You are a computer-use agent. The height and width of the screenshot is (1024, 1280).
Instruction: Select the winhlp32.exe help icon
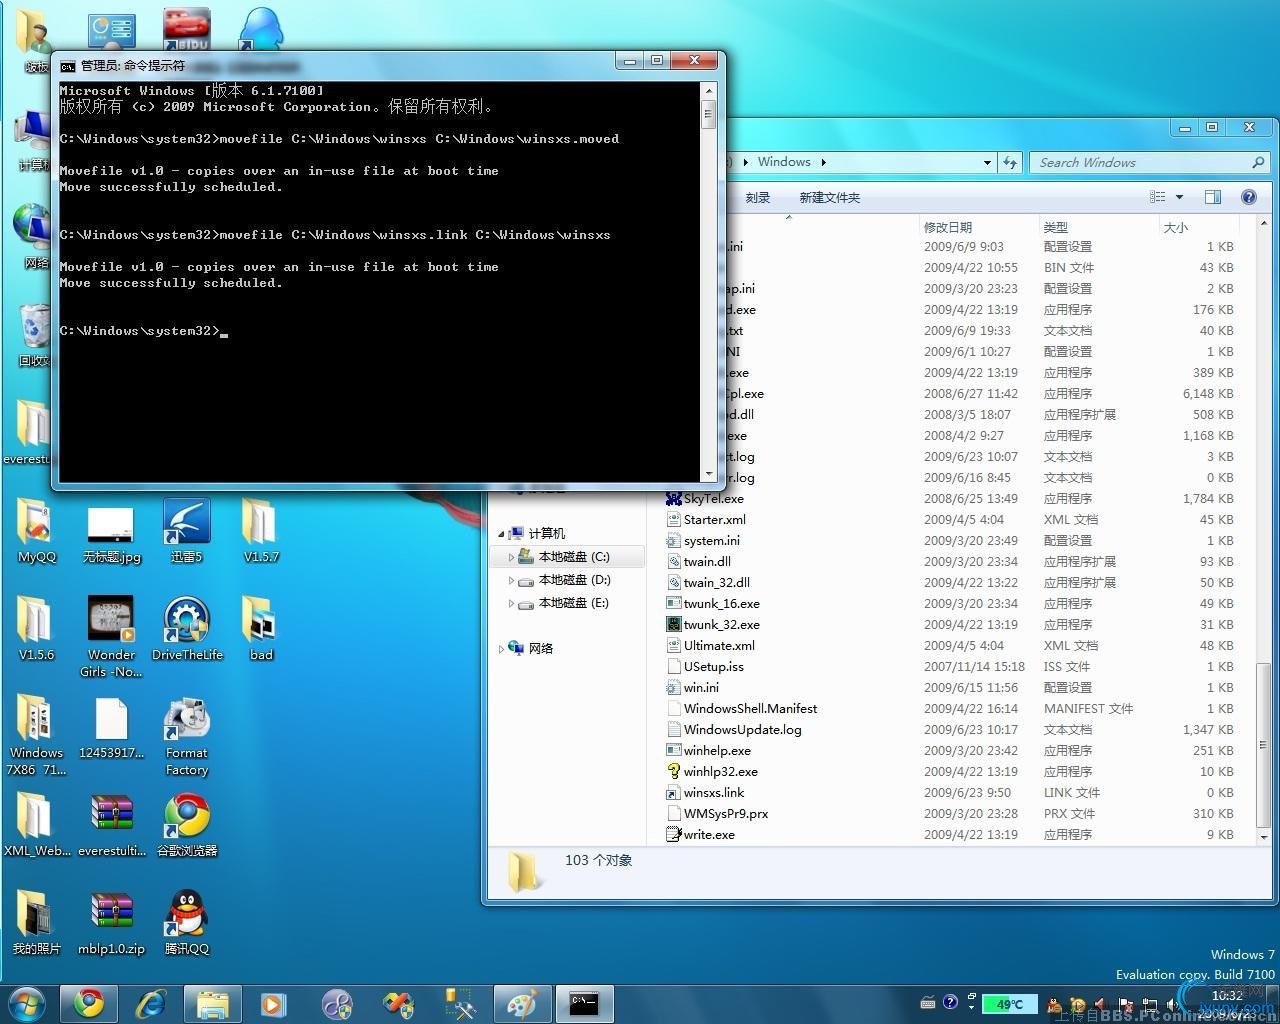673,772
